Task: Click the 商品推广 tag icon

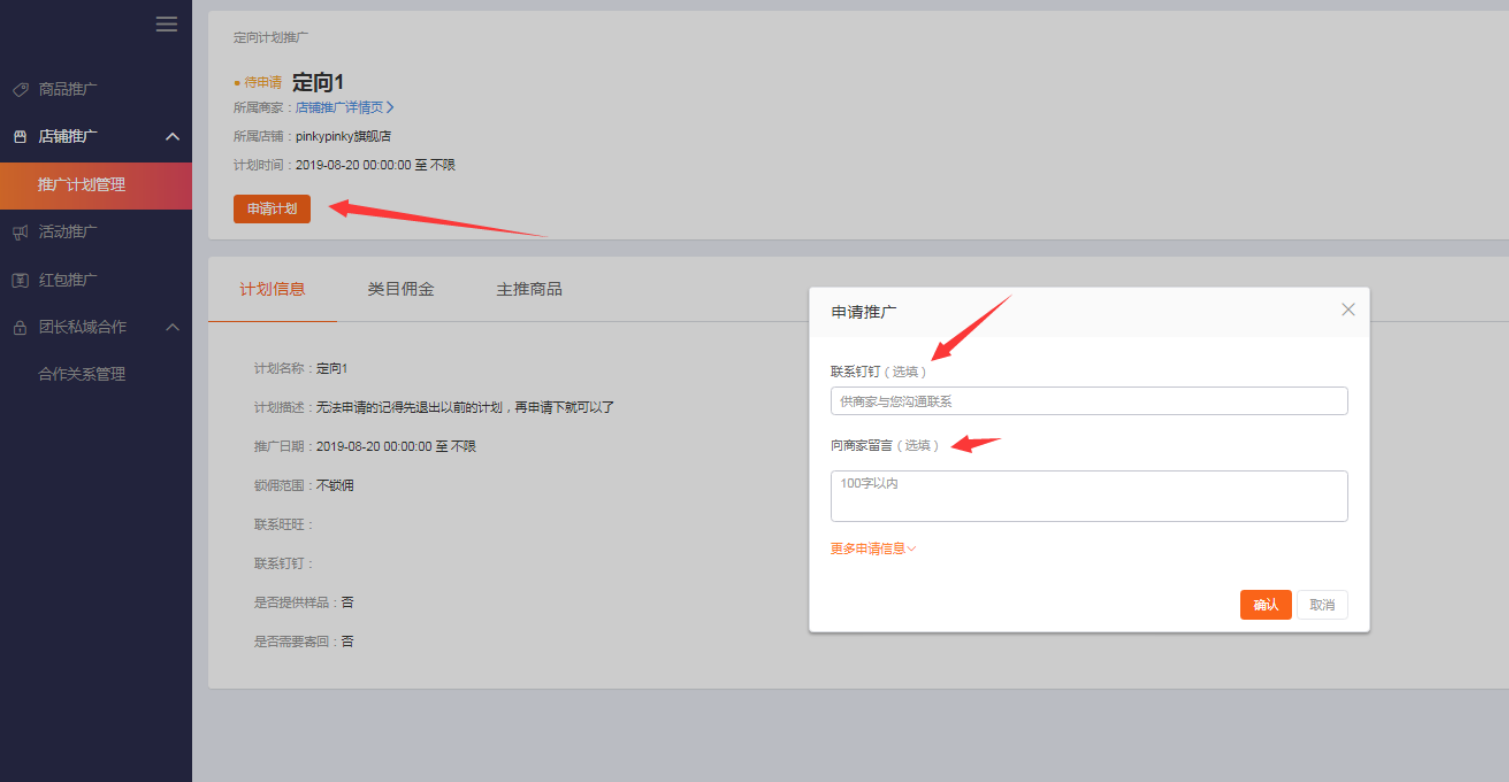Action: [x=20, y=90]
